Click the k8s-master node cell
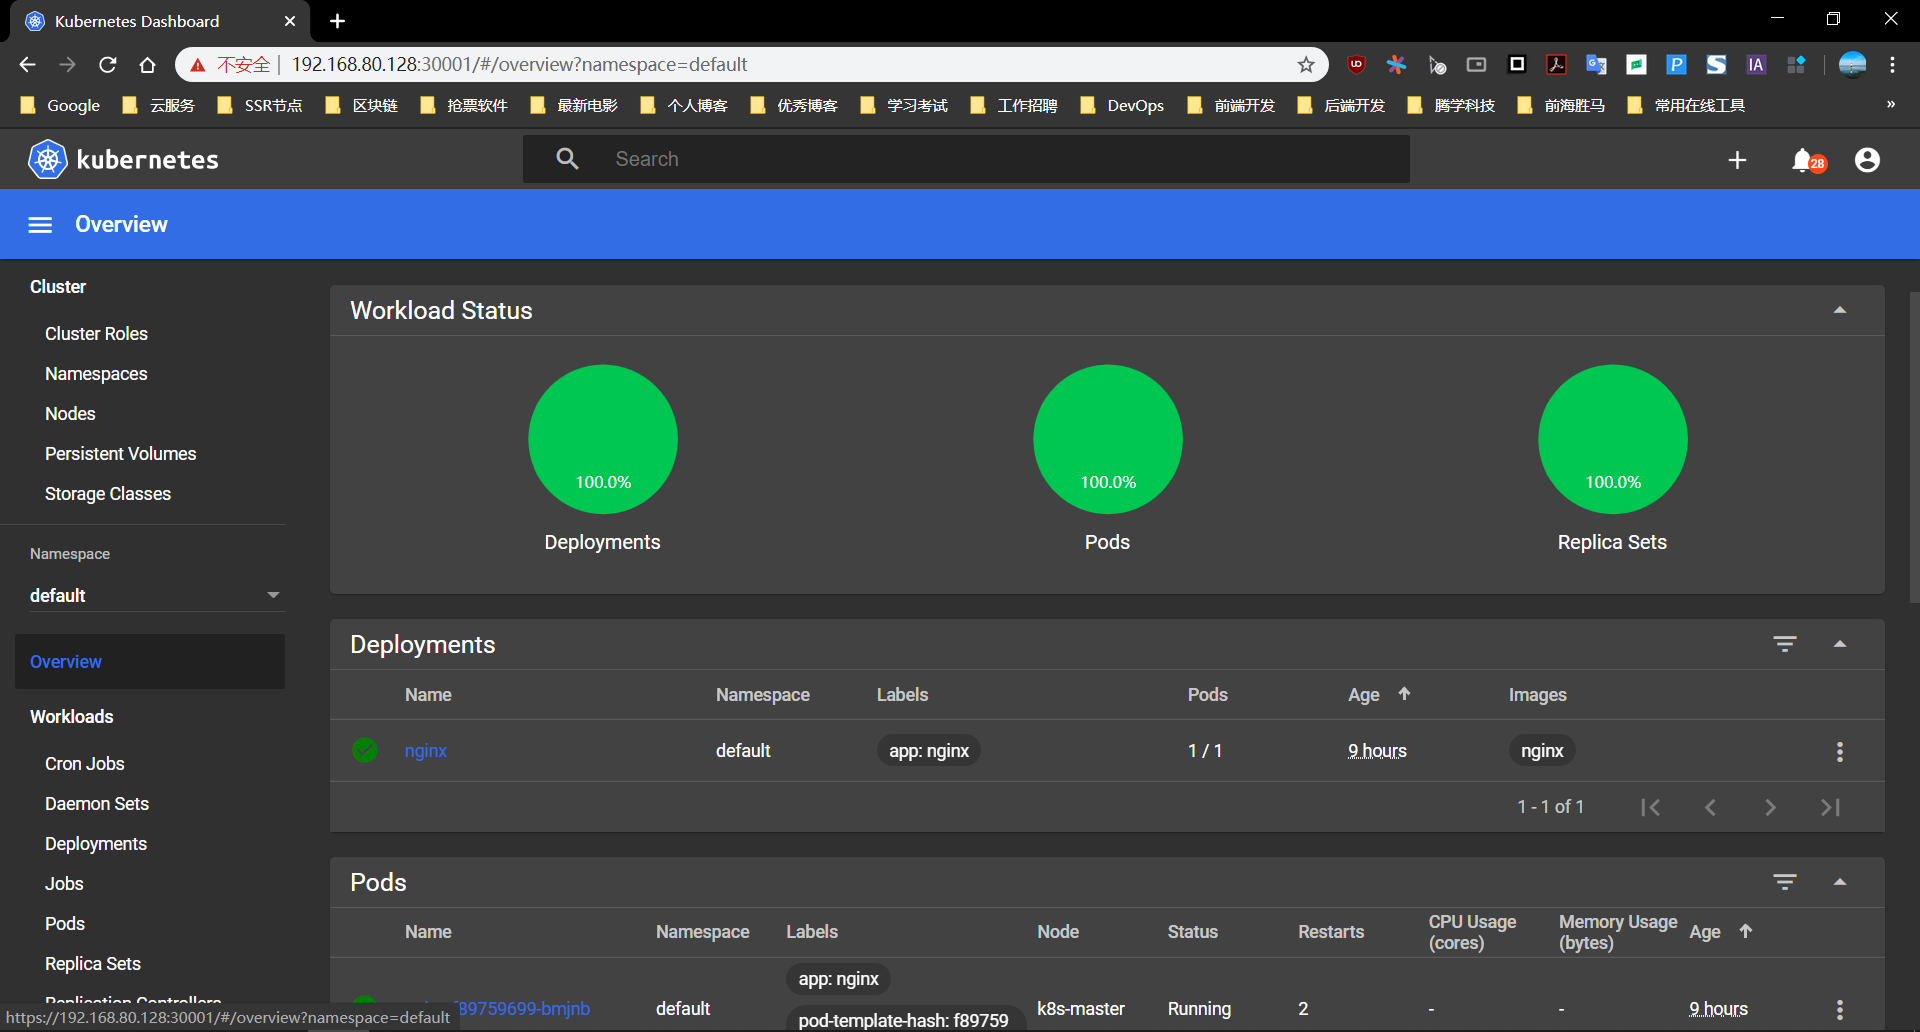Image resolution: width=1920 pixels, height=1032 pixels. pyautogui.click(x=1081, y=1009)
